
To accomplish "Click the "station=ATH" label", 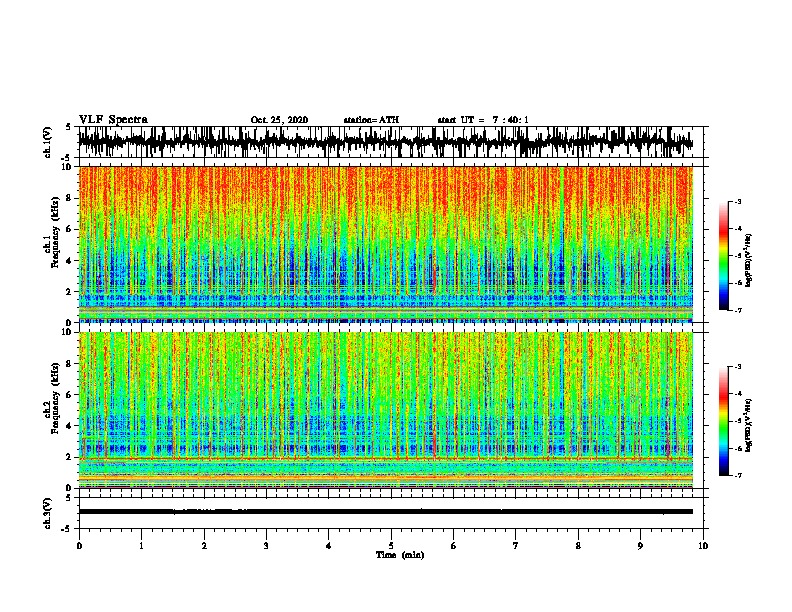I will point(371,120).
